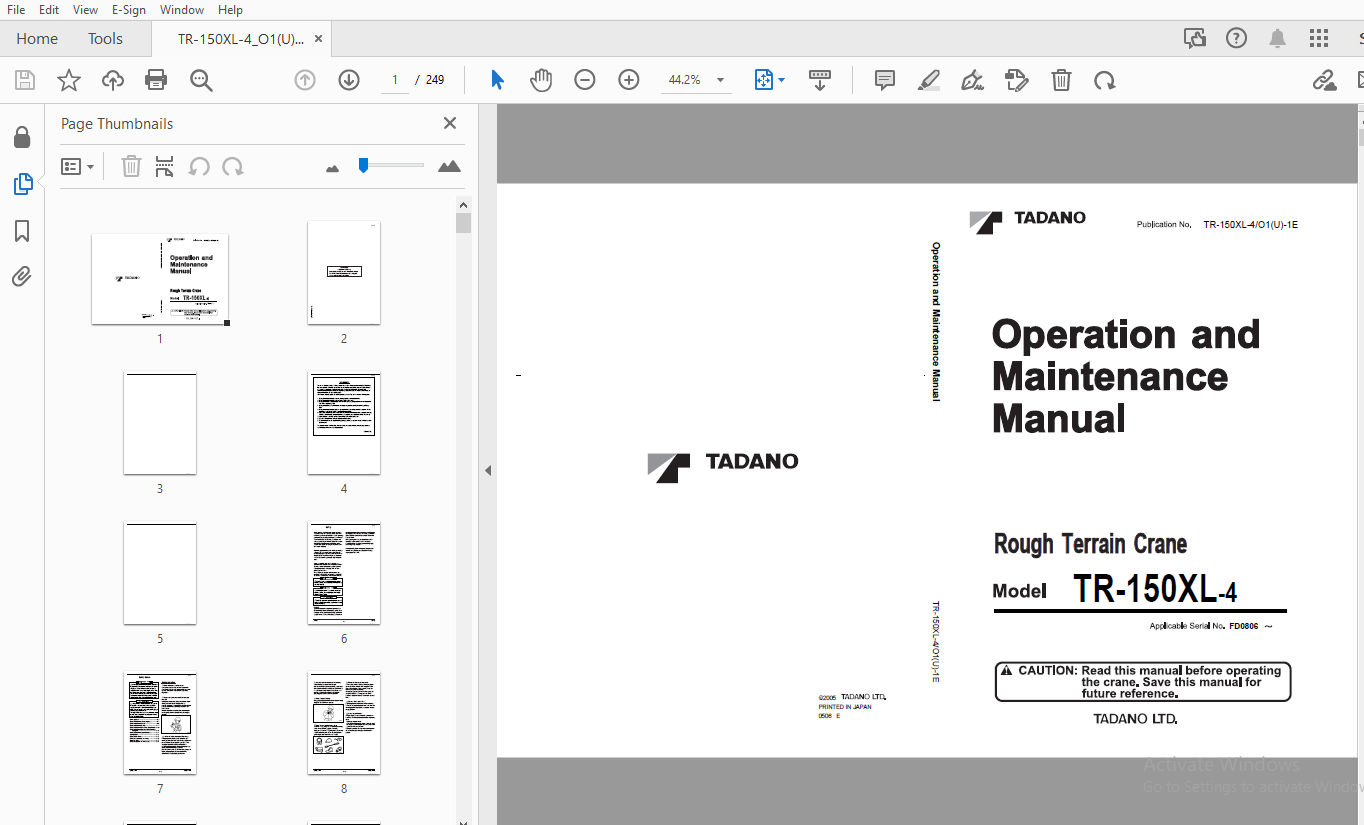Click the insert pages icon in thumbnails panel
Viewport: 1364px width, 825px height.
(x=165, y=166)
